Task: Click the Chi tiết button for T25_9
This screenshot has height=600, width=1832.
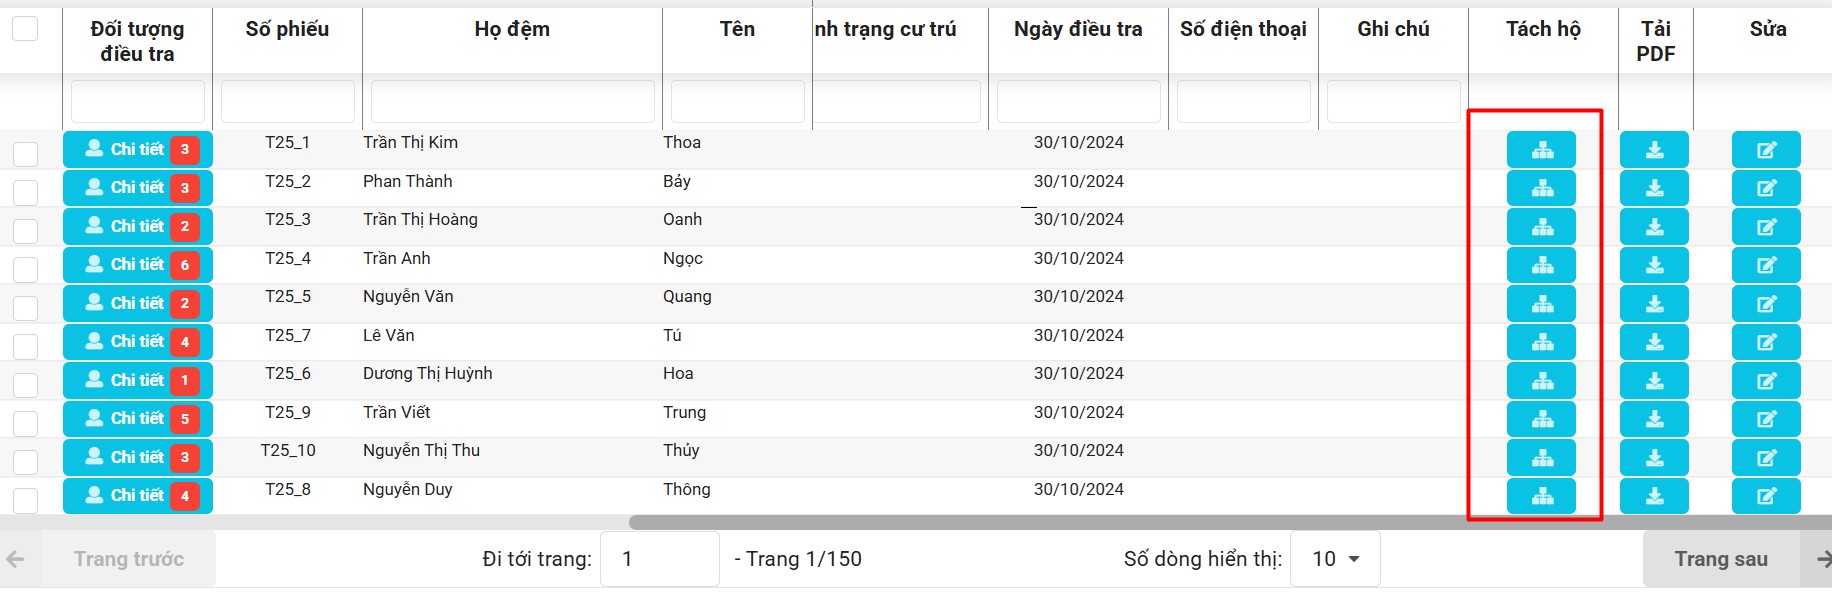Action: [x=137, y=419]
